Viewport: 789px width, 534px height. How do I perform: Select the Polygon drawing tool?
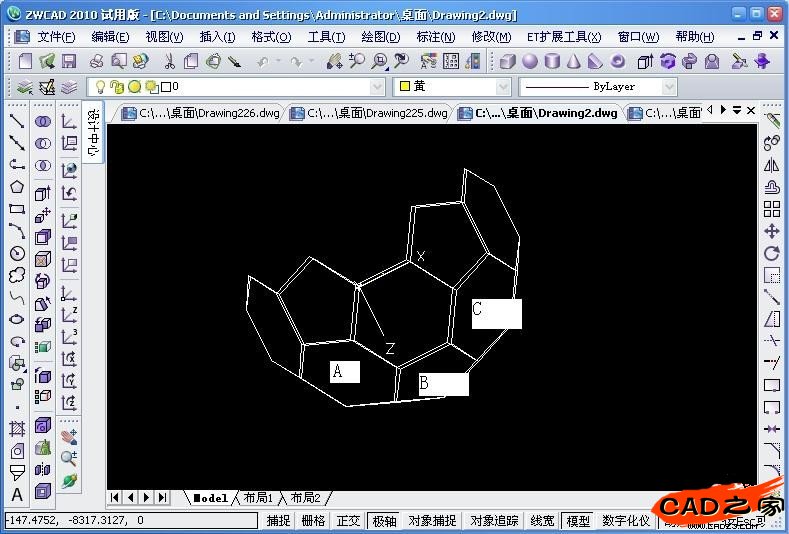pyautogui.click(x=17, y=187)
